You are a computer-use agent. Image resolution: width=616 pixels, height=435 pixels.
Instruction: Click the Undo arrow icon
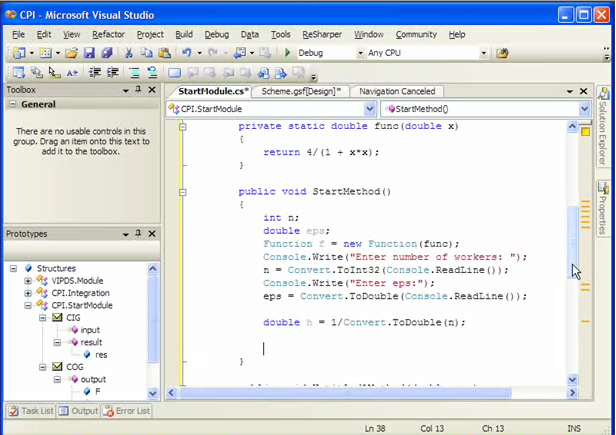186,53
